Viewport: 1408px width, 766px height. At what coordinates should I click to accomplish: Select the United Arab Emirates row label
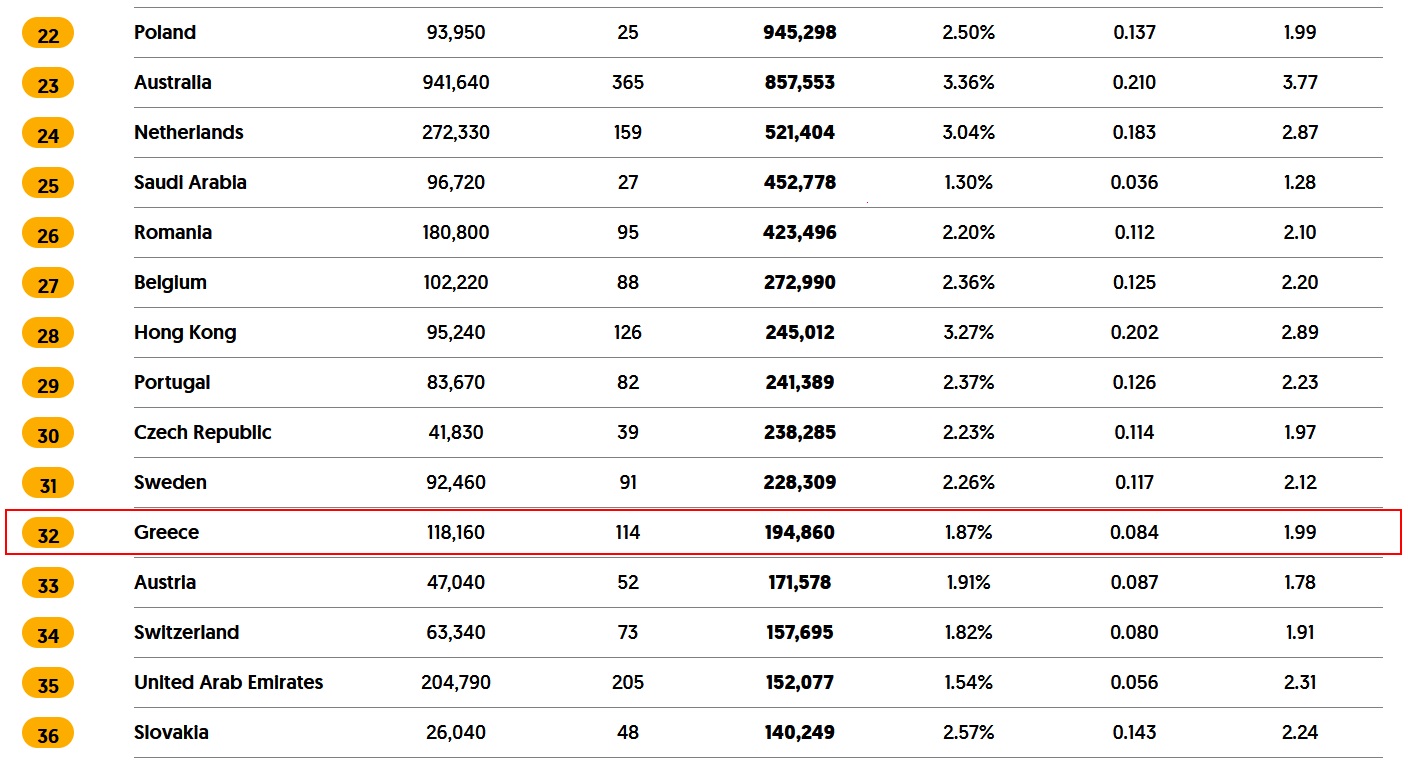[229, 682]
